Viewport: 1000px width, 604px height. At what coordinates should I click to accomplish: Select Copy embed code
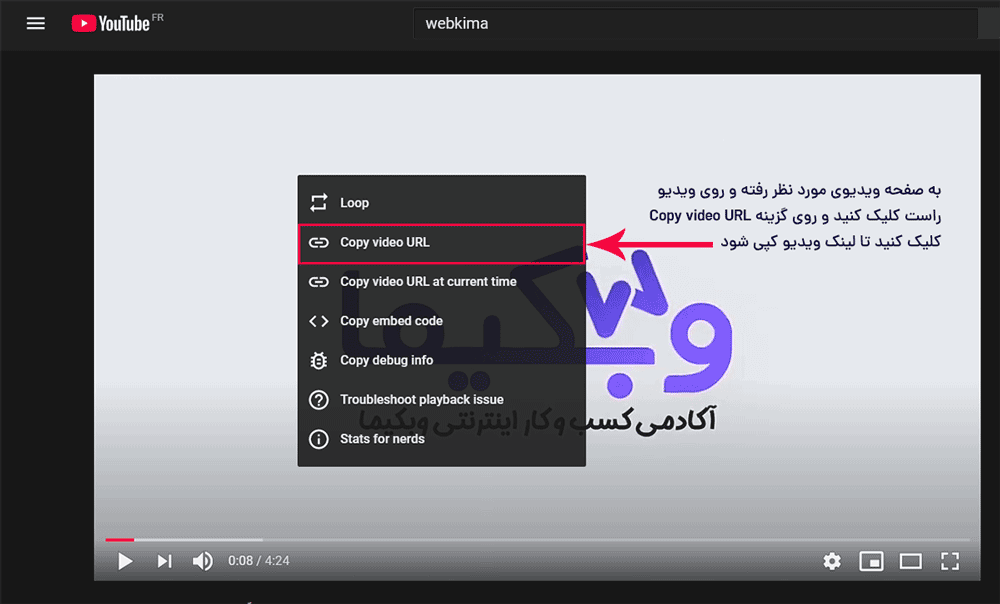pos(441,321)
